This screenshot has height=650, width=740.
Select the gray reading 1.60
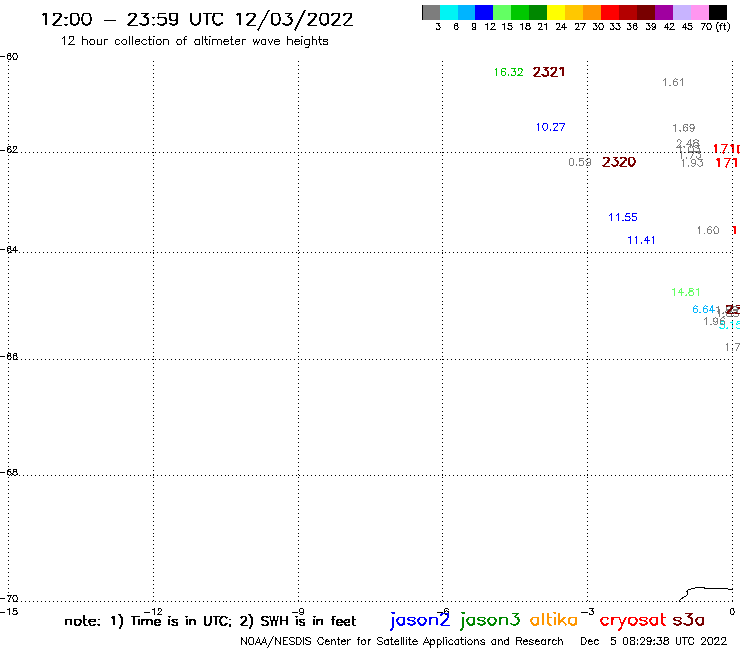[x=708, y=230]
